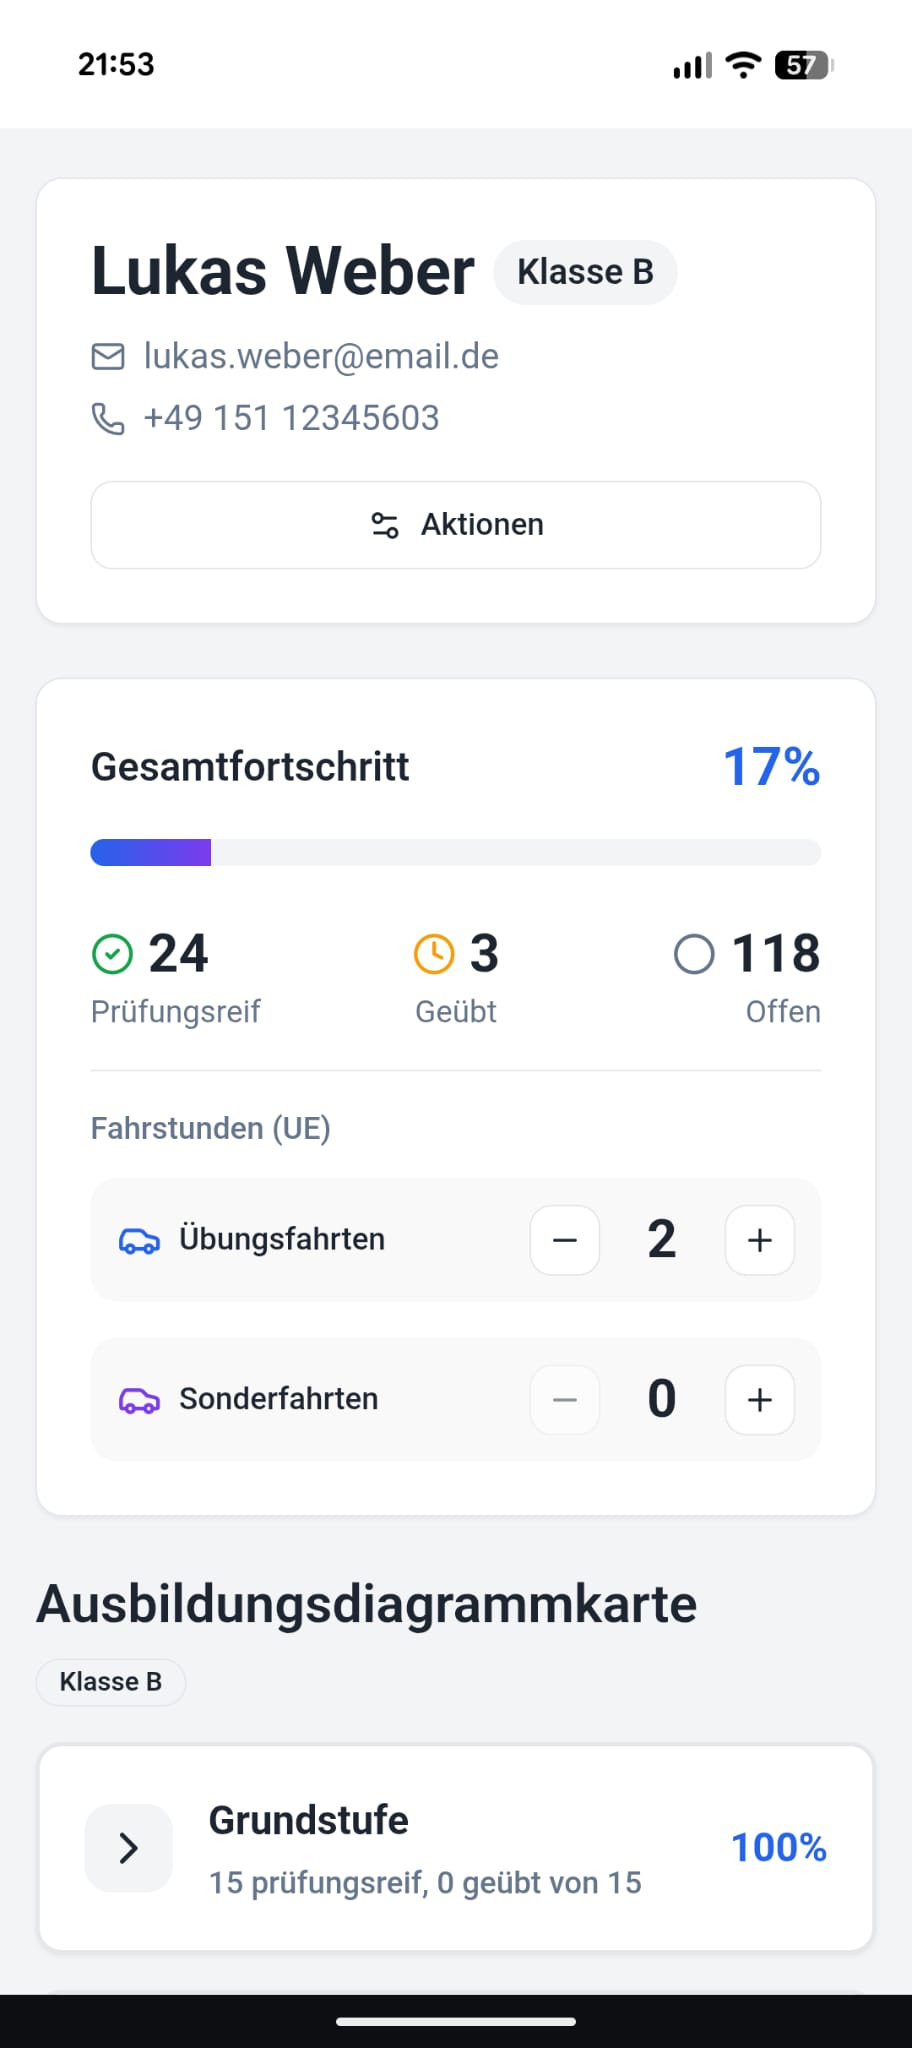The height and width of the screenshot is (2048, 912).
Task: Increase Übungsfahrten count with plus
Action: click(x=760, y=1241)
